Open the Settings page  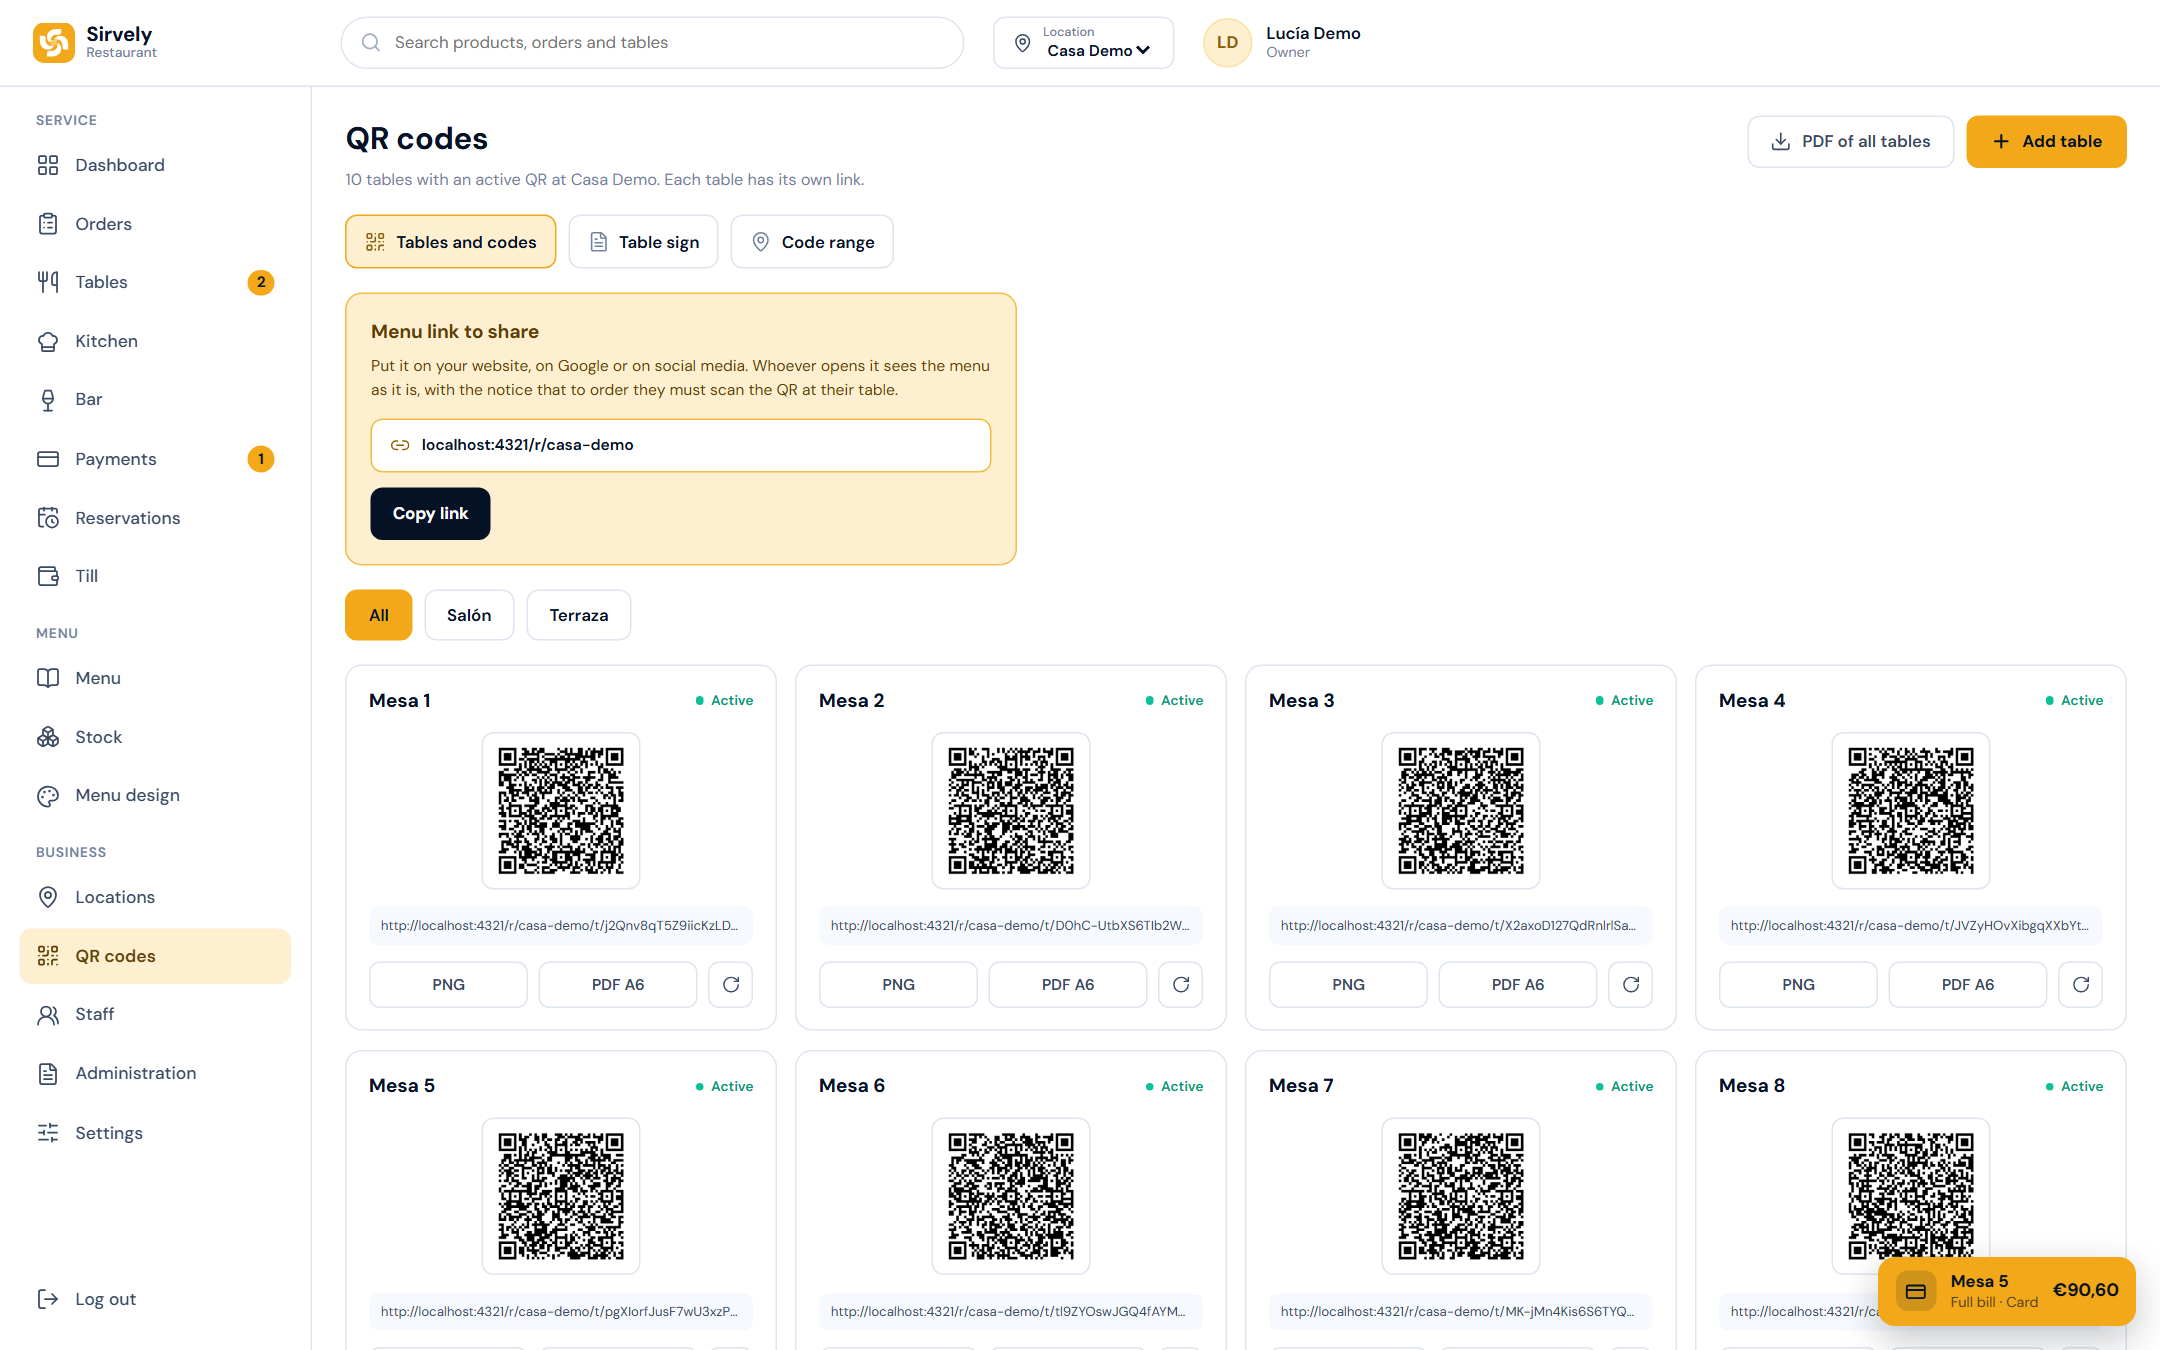click(155, 1133)
